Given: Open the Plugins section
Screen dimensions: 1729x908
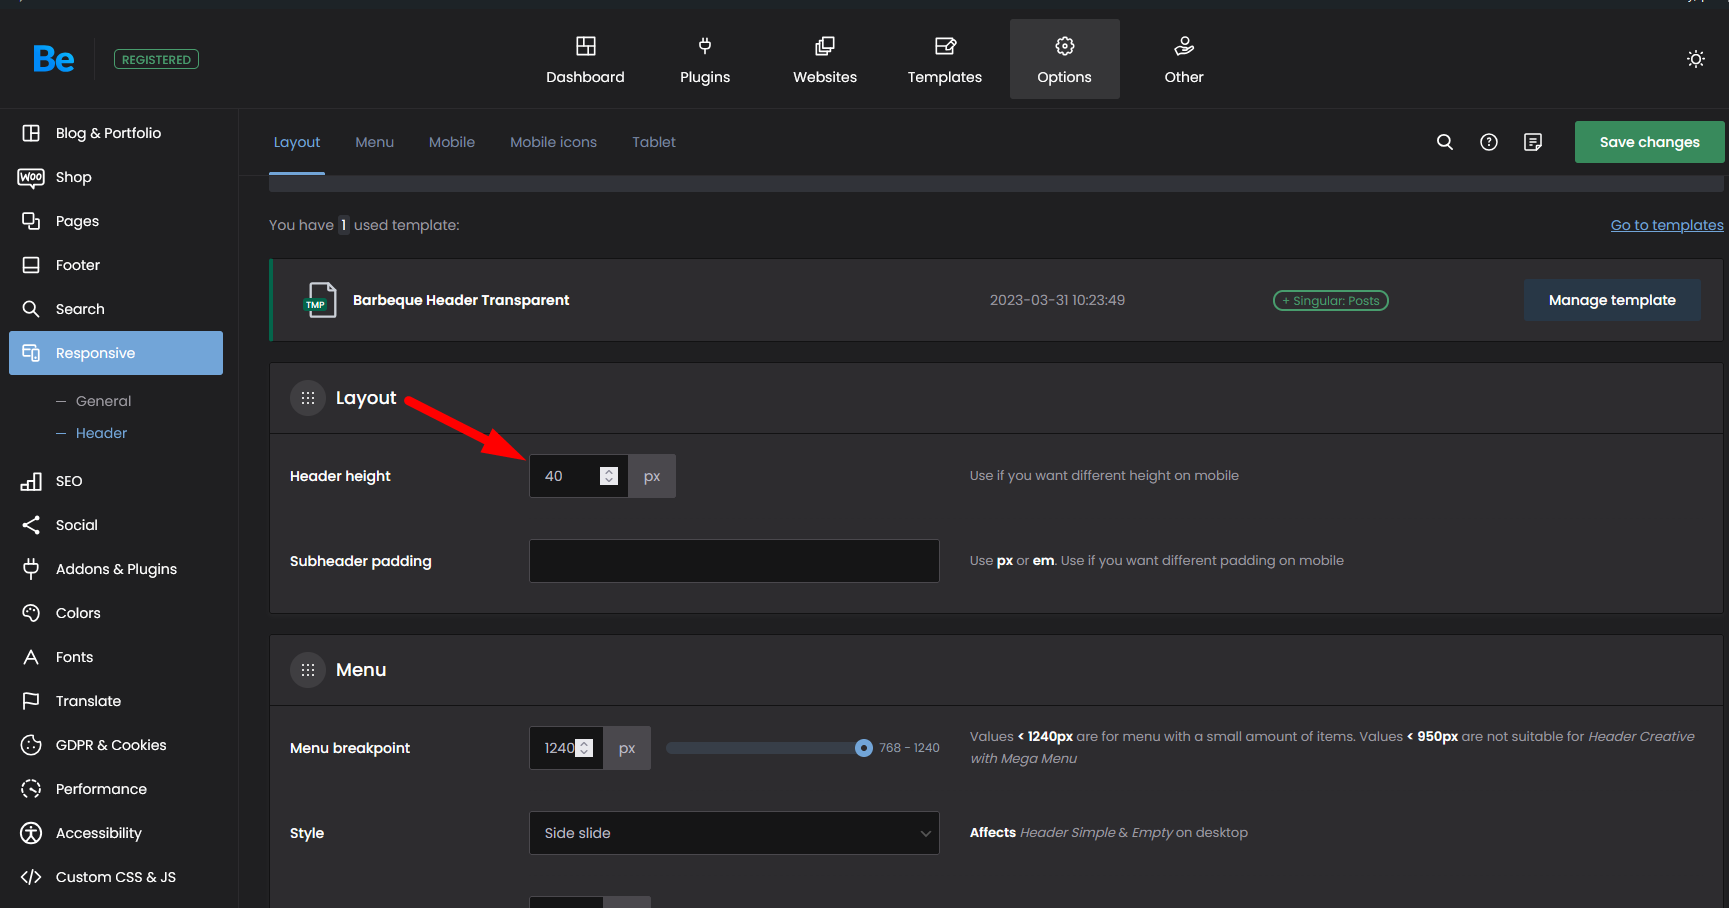Looking at the screenshot, I should (705, 59).
